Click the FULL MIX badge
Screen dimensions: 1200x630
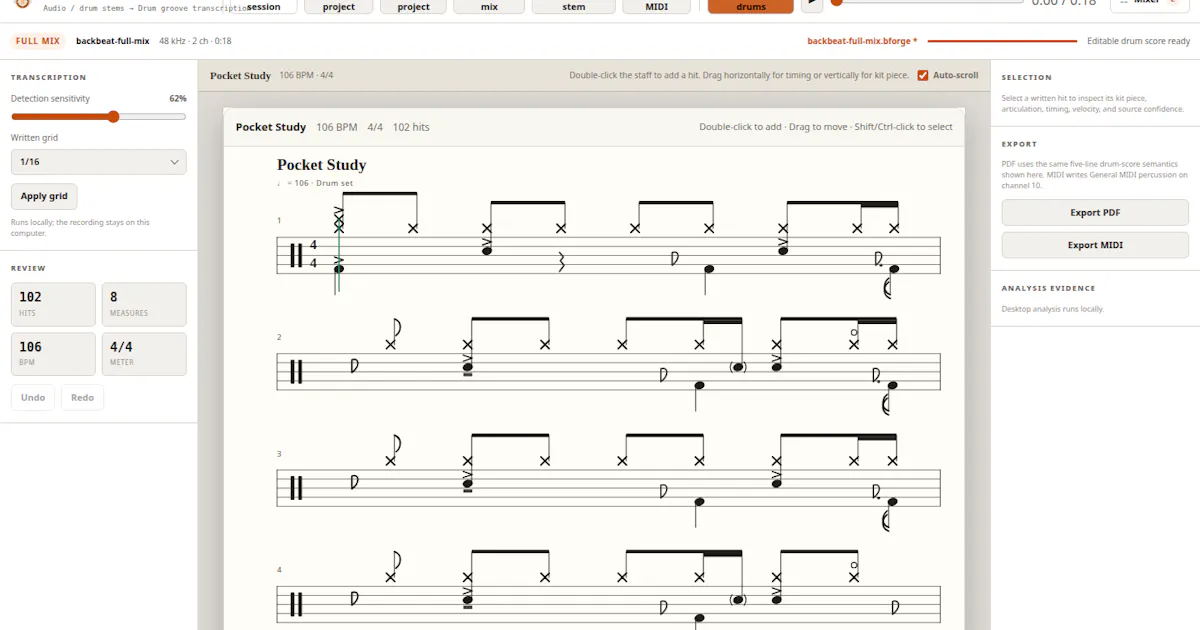click(x=38, y=41)
